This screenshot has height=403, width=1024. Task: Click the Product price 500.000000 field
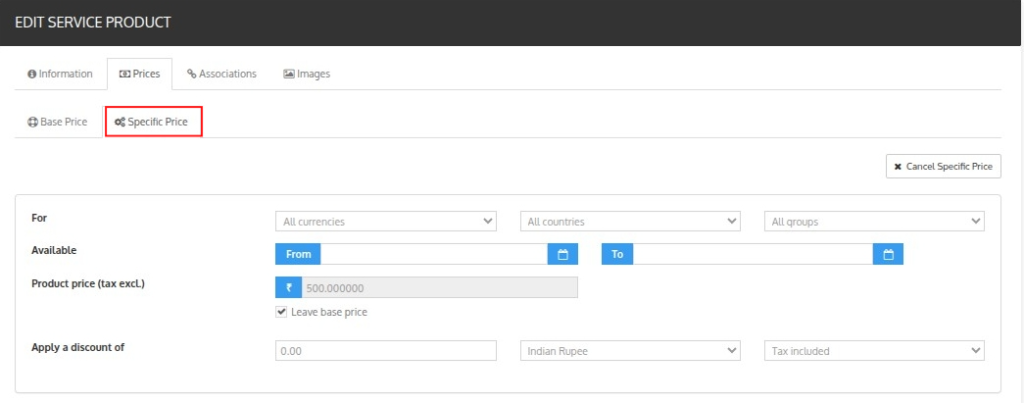click(x=440, y=287)
